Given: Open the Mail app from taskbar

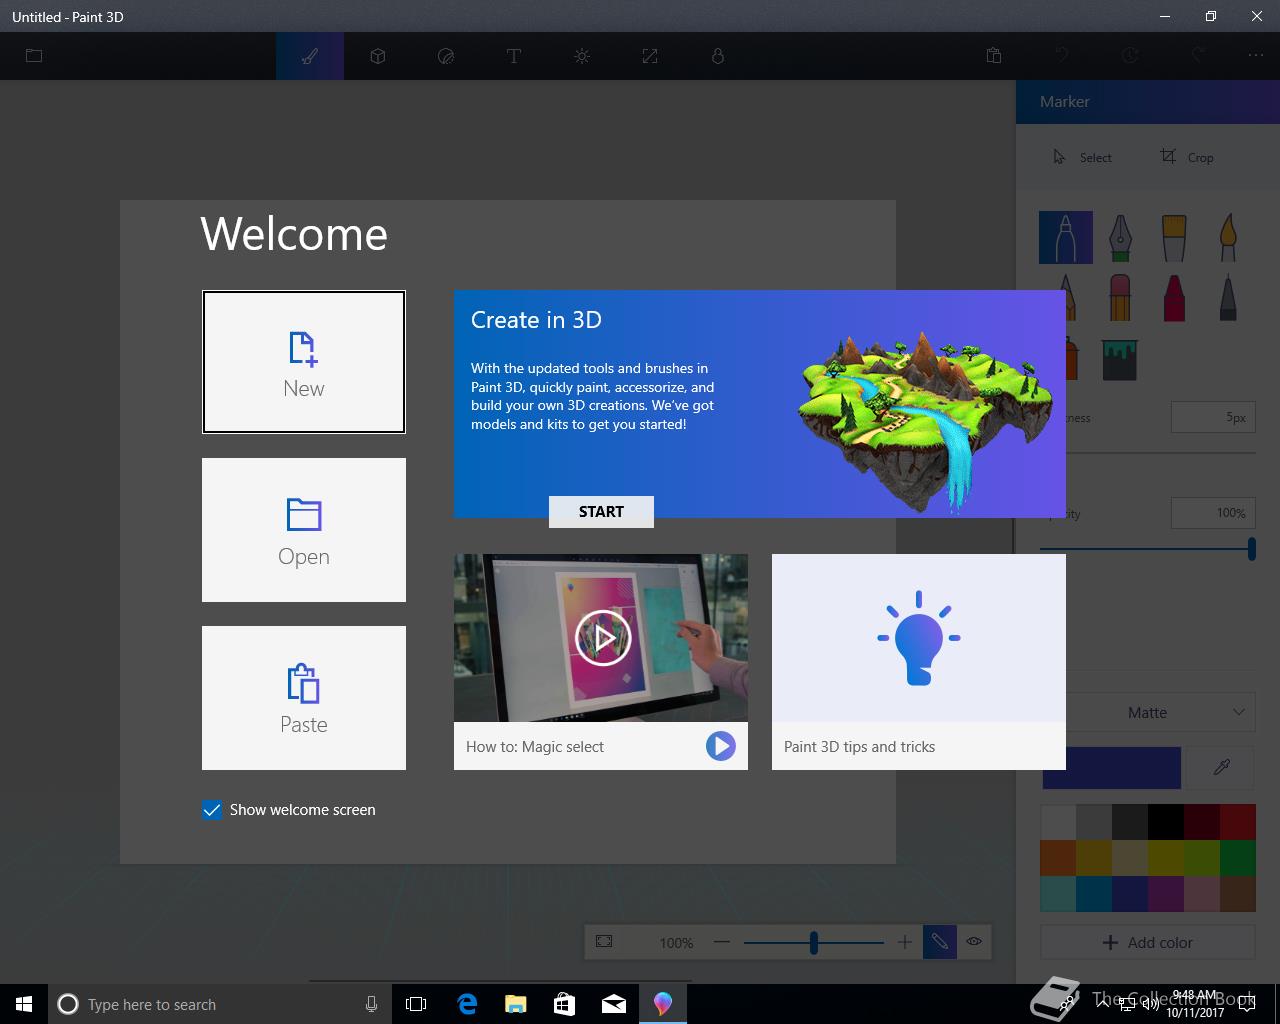Looking at the screenshot, I should pos(613,1004).
